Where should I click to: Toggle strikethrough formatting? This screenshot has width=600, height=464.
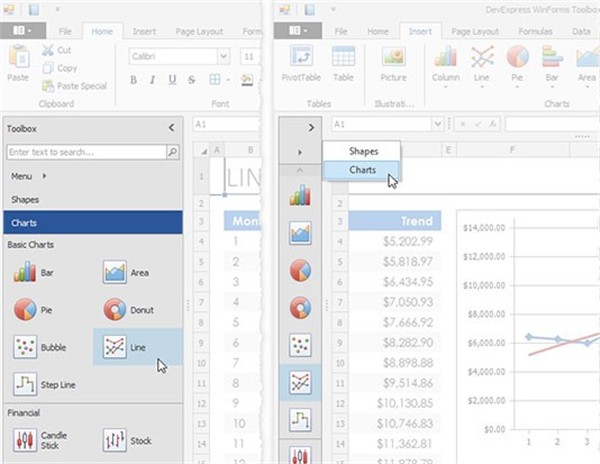pos(191,80)
